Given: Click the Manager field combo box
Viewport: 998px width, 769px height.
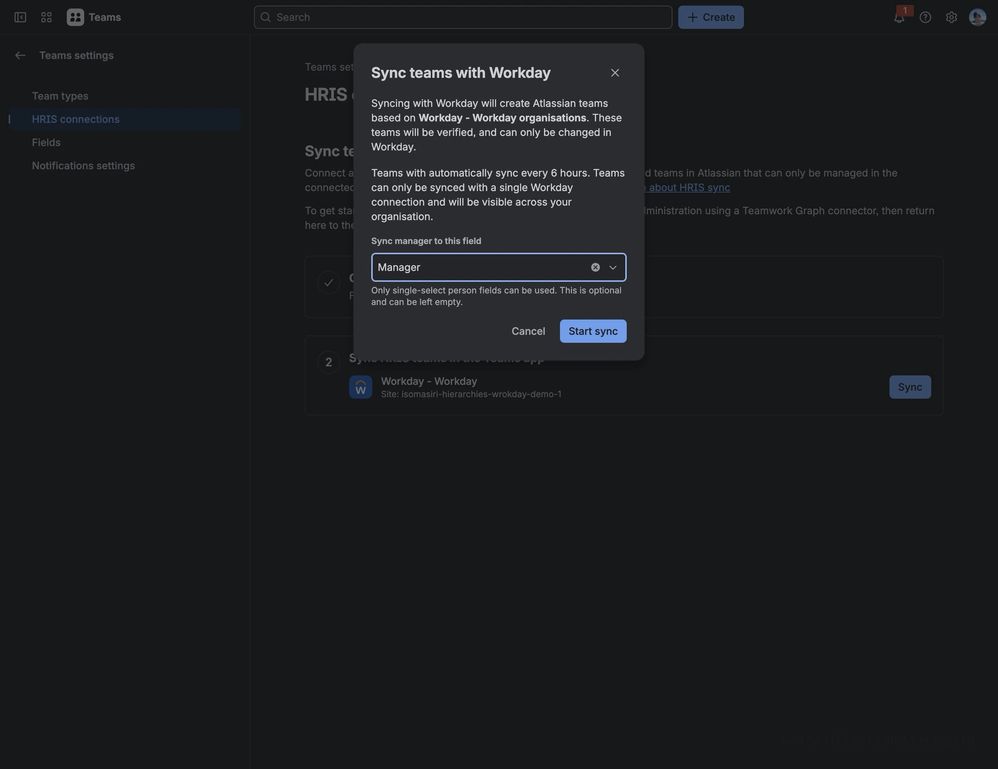Looking at the screenshot, I should (499, 267).
